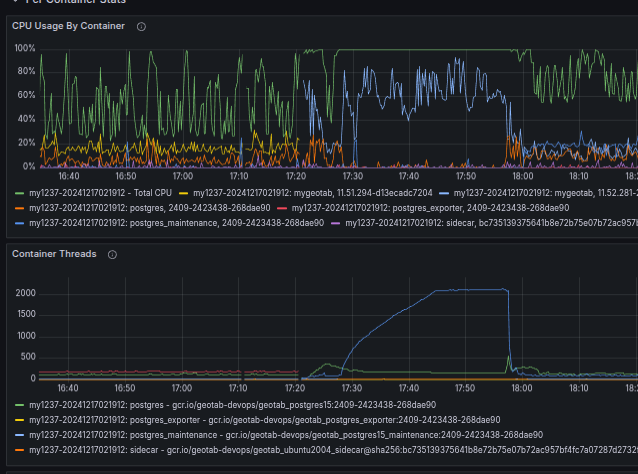
Task: Click 500 label on Container Threads y-axis
Action: (28, 357)
